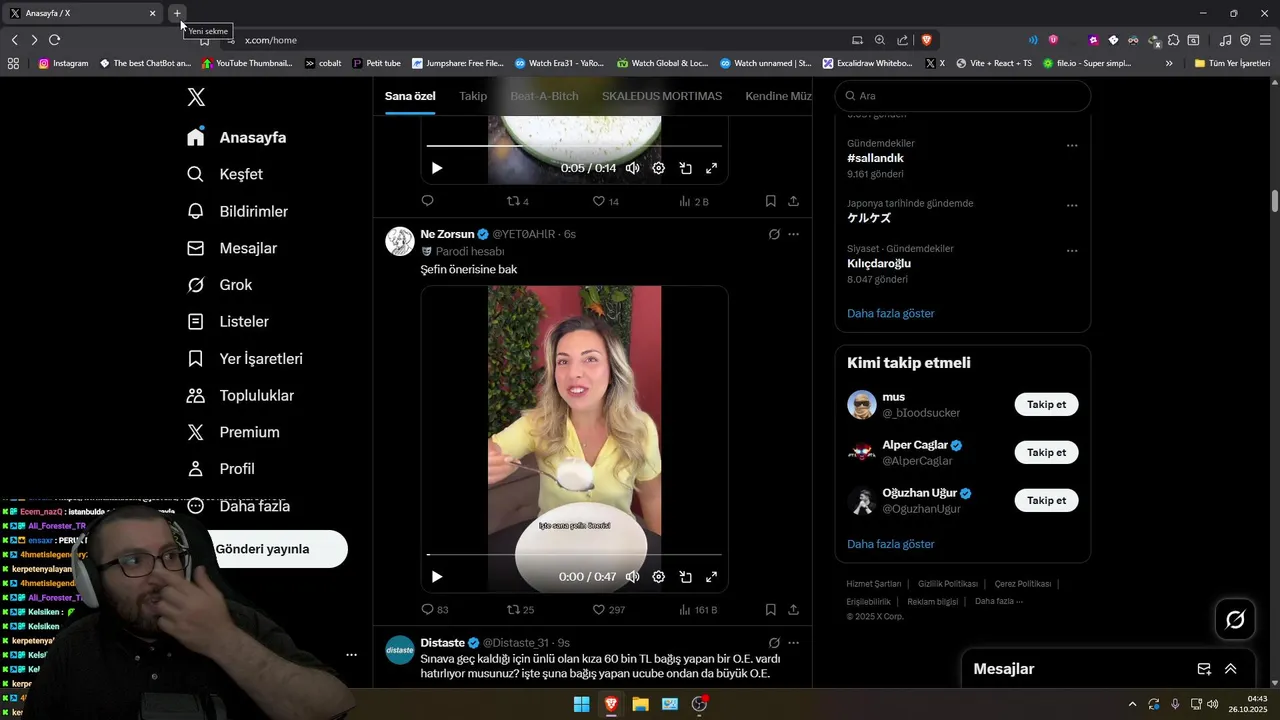Seek the Ne Zorsun video progress bar

[574, 554]
